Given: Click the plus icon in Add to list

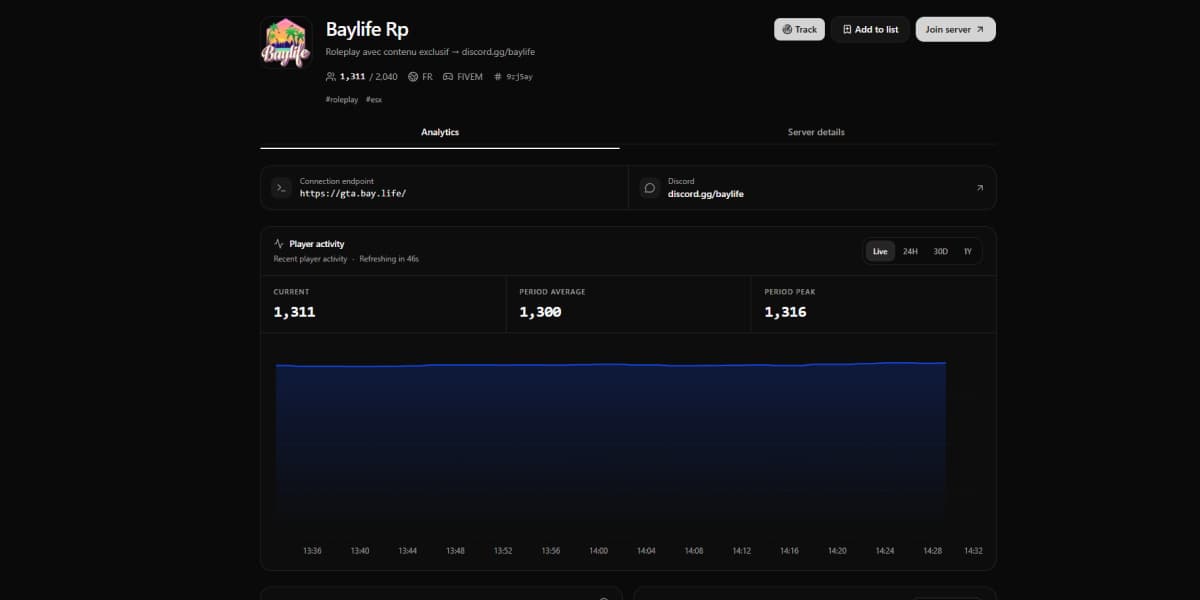Looking at the screenshot, I should click(847, 29).
